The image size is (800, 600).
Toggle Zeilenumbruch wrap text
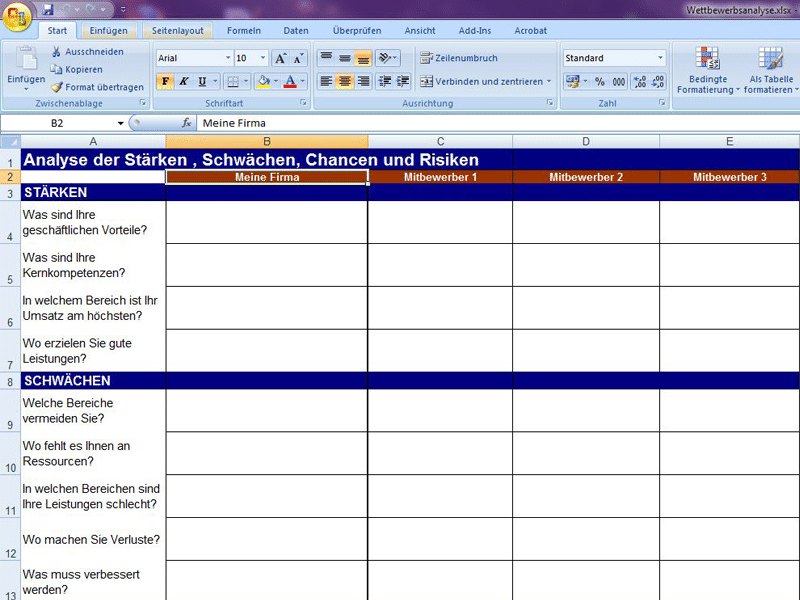click(459, 58)
